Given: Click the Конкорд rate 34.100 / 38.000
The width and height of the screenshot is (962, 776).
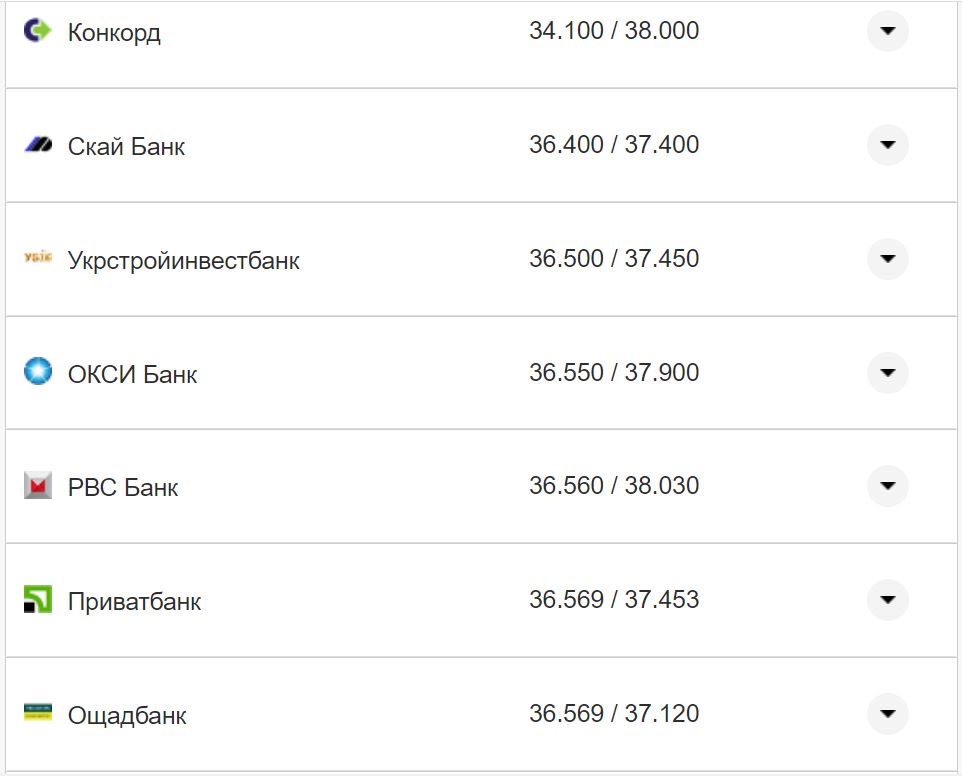Looking at the screenshot, I should coord(614,31).
